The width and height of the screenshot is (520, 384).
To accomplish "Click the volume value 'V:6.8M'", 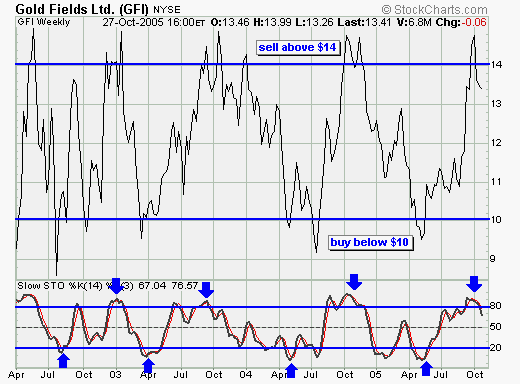I will [414, 22].
